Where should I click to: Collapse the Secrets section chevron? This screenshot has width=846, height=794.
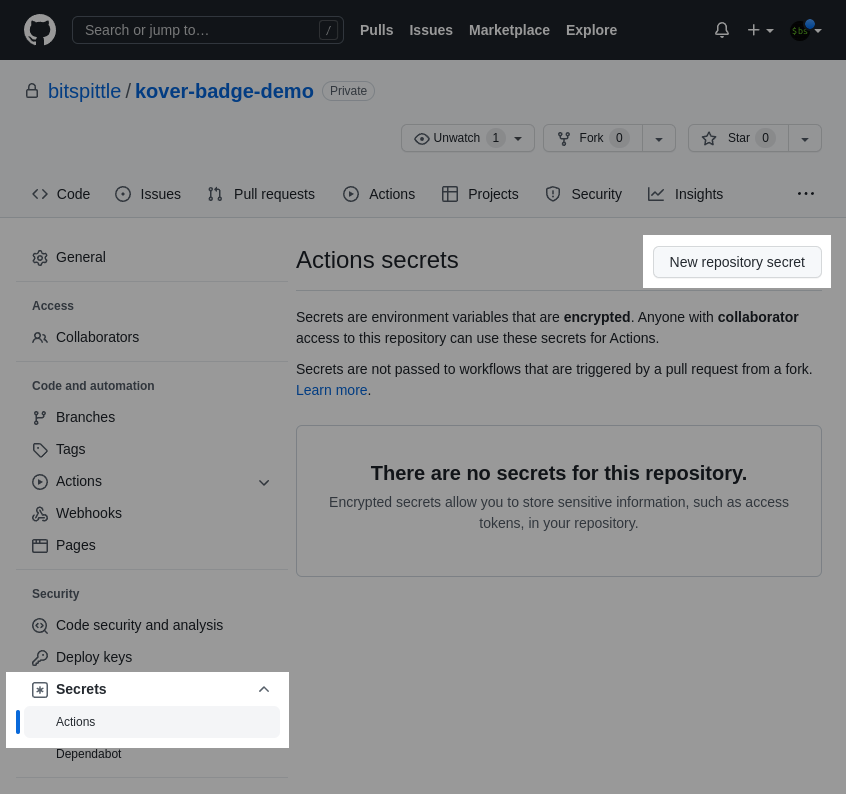(x=264, y=689)
